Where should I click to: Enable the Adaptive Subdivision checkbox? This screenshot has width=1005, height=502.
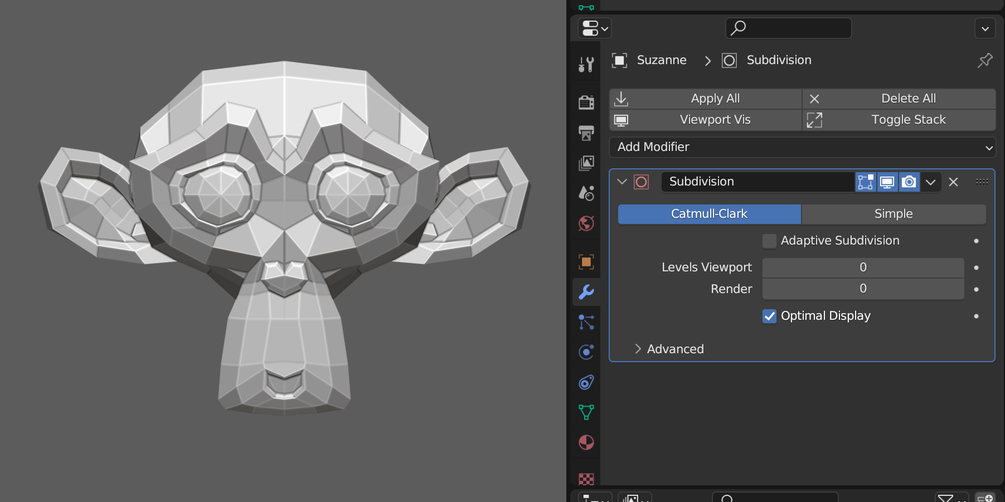pyautogui.click(x=769, y=241)
